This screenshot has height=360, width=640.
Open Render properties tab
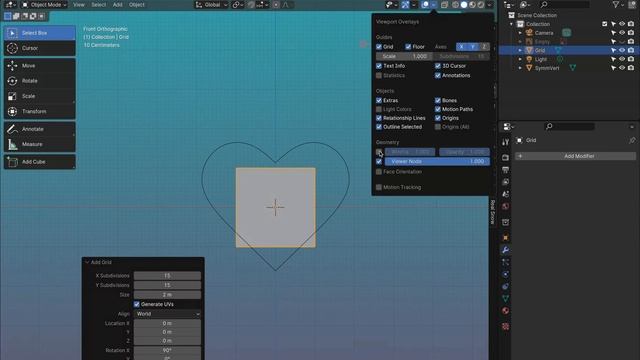505,158
